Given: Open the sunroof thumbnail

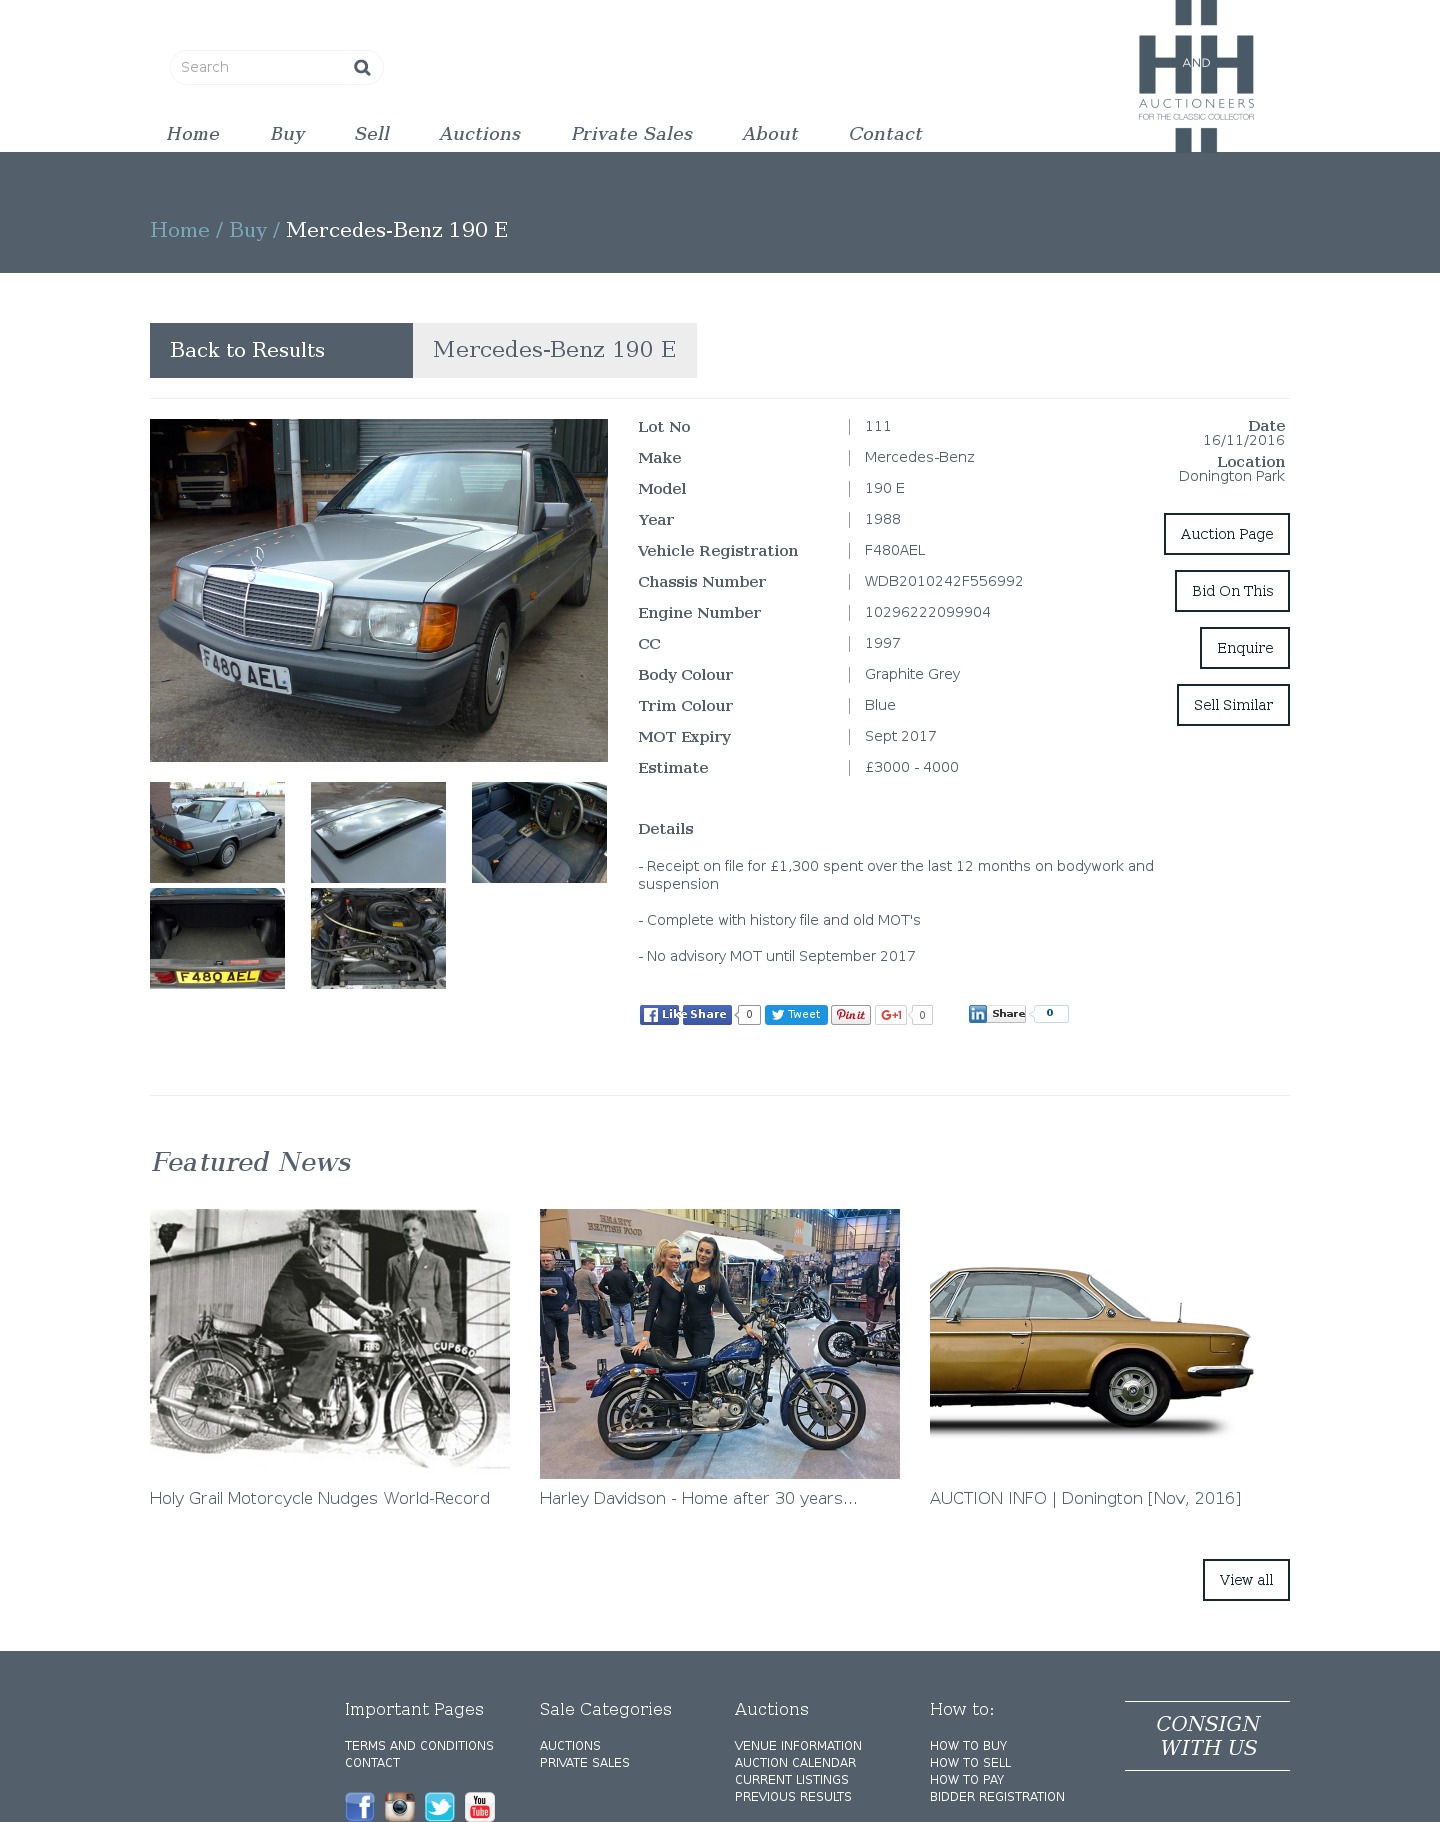Looking at the screenshot, I should pyautogui.click(x=378, y=832).
